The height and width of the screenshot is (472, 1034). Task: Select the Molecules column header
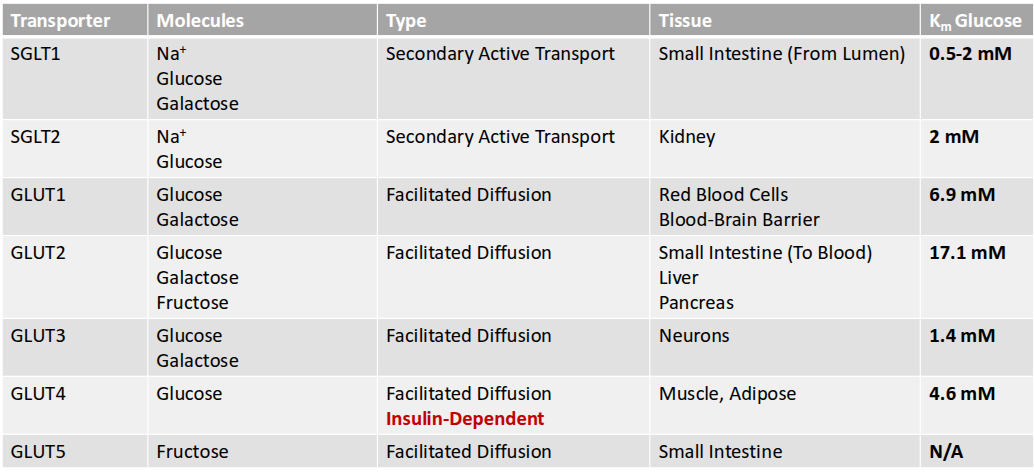tap(200, 20)
